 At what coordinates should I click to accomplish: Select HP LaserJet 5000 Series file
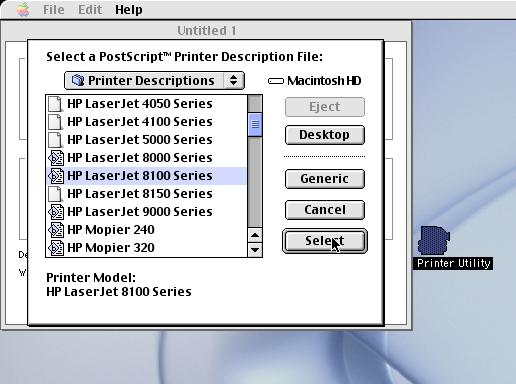click(147, 140)
